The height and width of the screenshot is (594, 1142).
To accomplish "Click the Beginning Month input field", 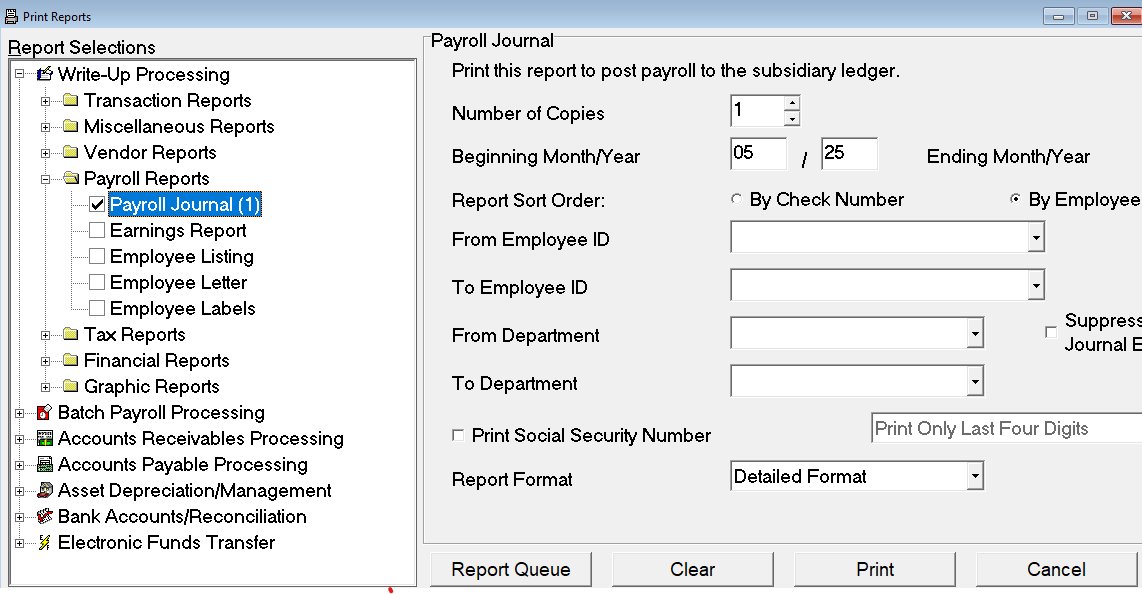I will [758, 153].
